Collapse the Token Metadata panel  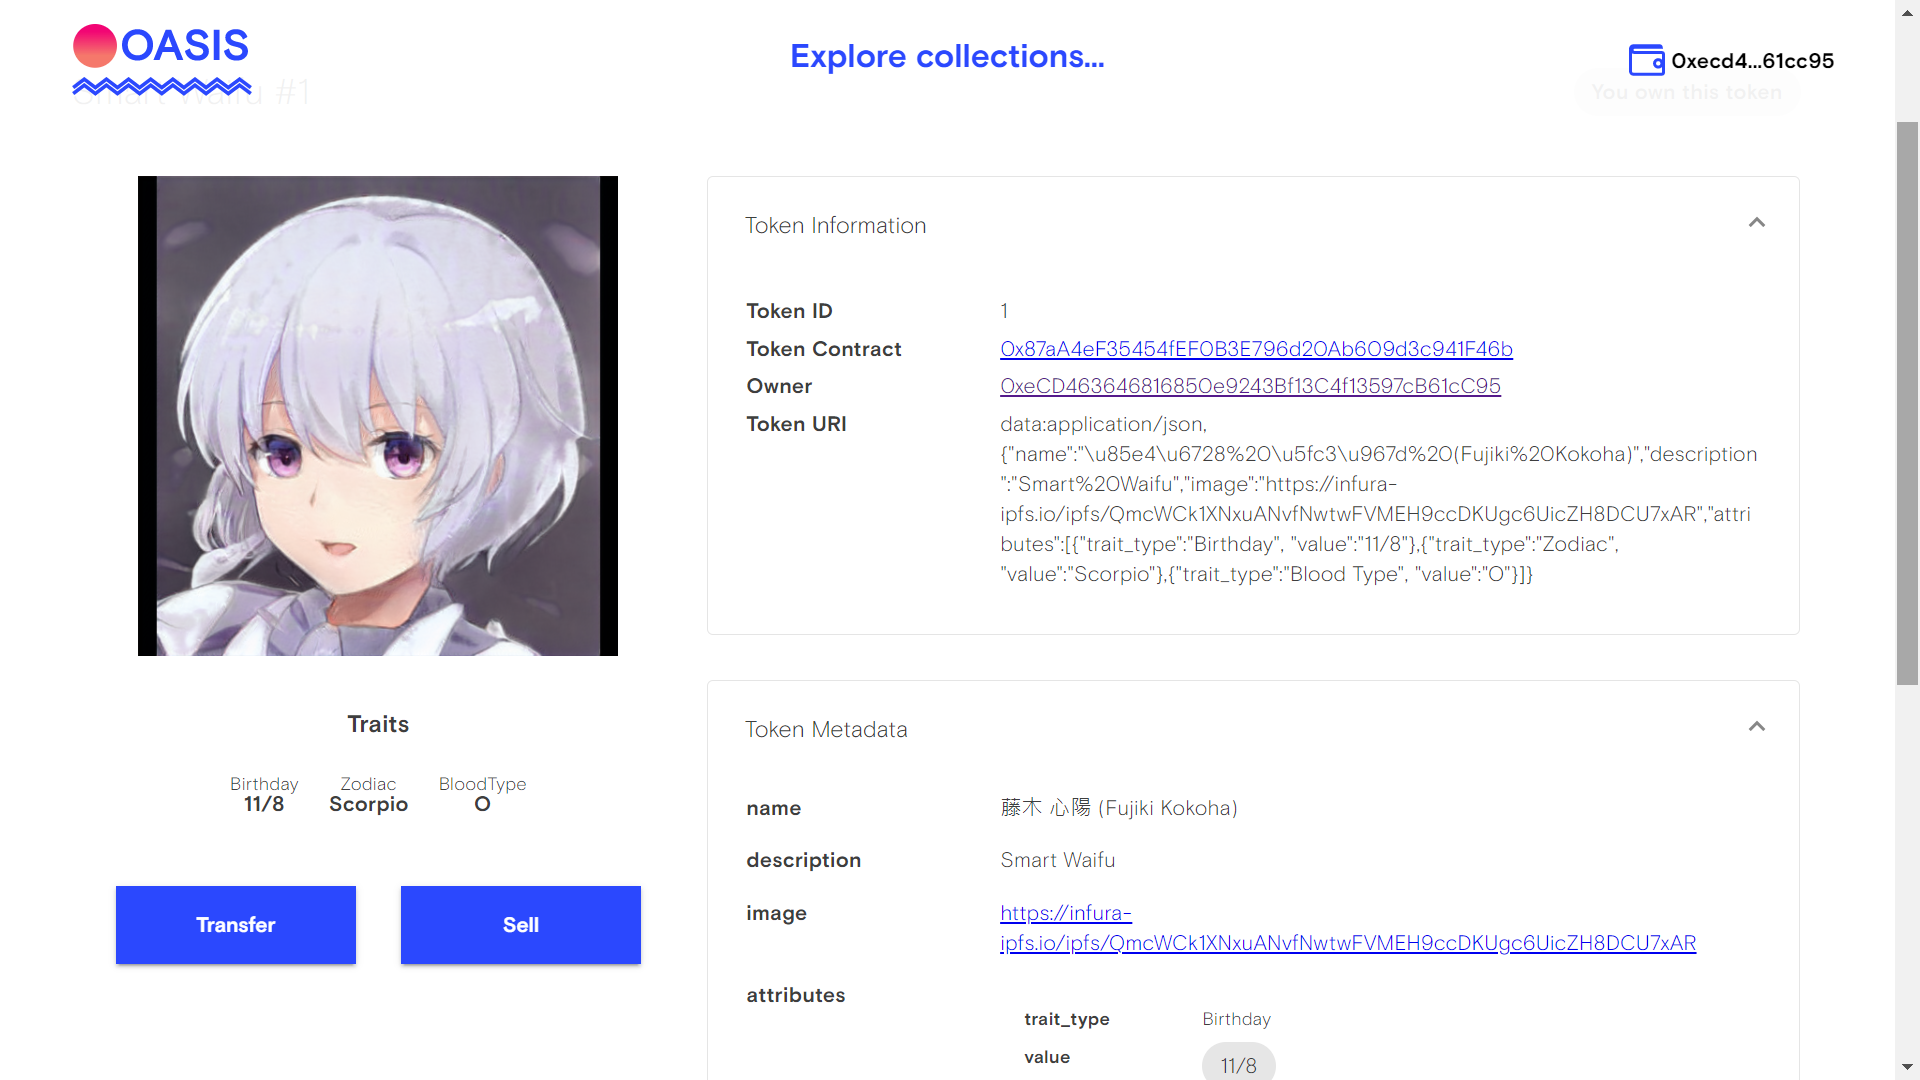1756,727
